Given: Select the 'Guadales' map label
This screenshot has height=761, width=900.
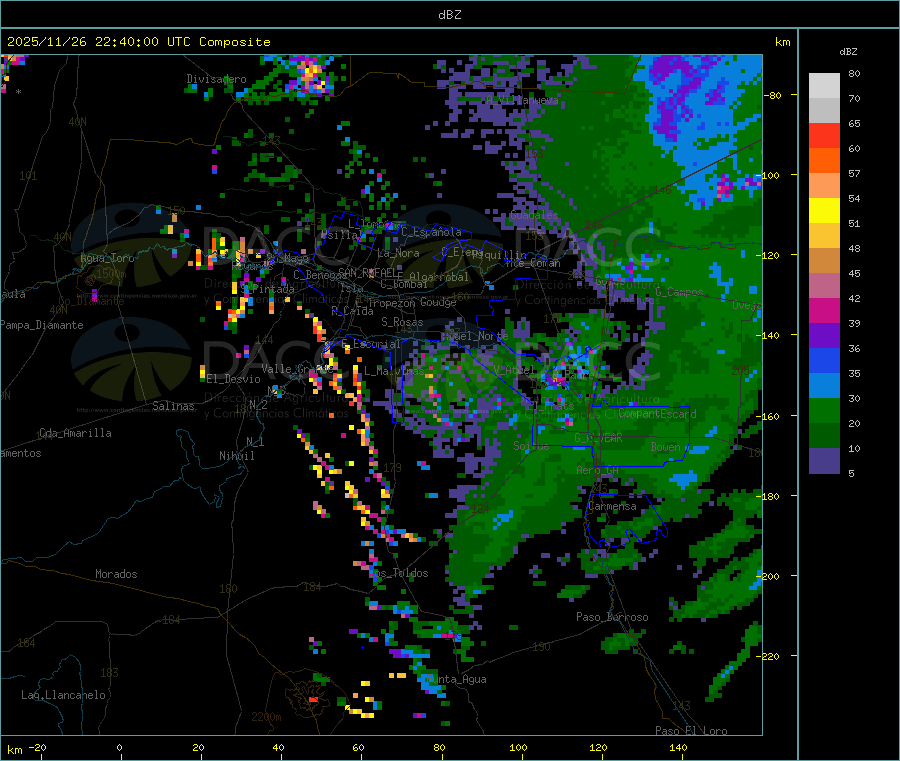Looking at the screenshot, I should pos(534,215).
